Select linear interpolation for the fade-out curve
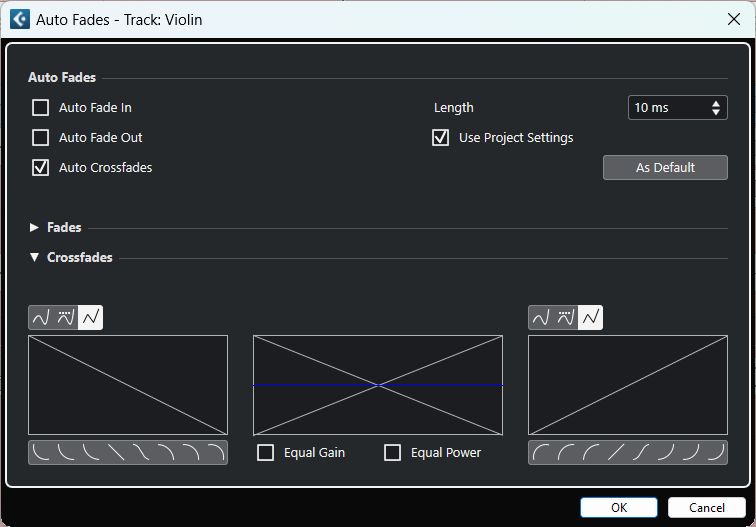This screenshot has height=527, width=756. (91, 318)
